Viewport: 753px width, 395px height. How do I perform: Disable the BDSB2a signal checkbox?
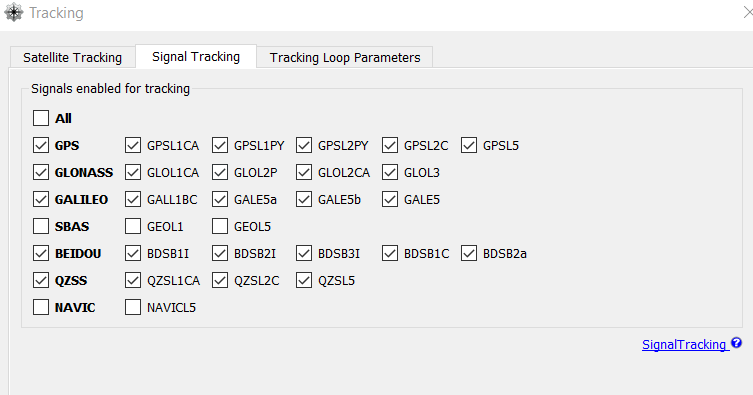click(x=469, y=253)
